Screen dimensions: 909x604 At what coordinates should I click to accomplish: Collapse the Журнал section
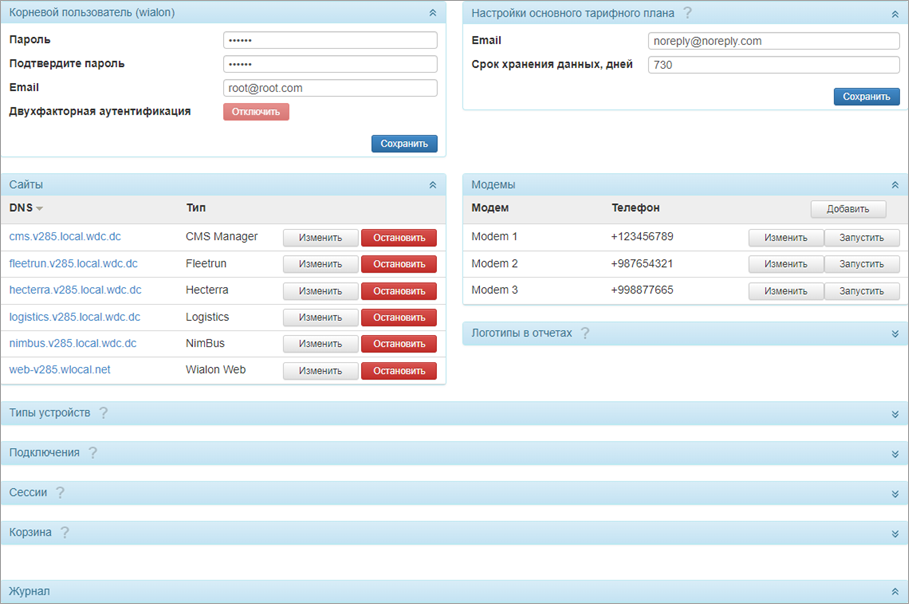[895, 592]
